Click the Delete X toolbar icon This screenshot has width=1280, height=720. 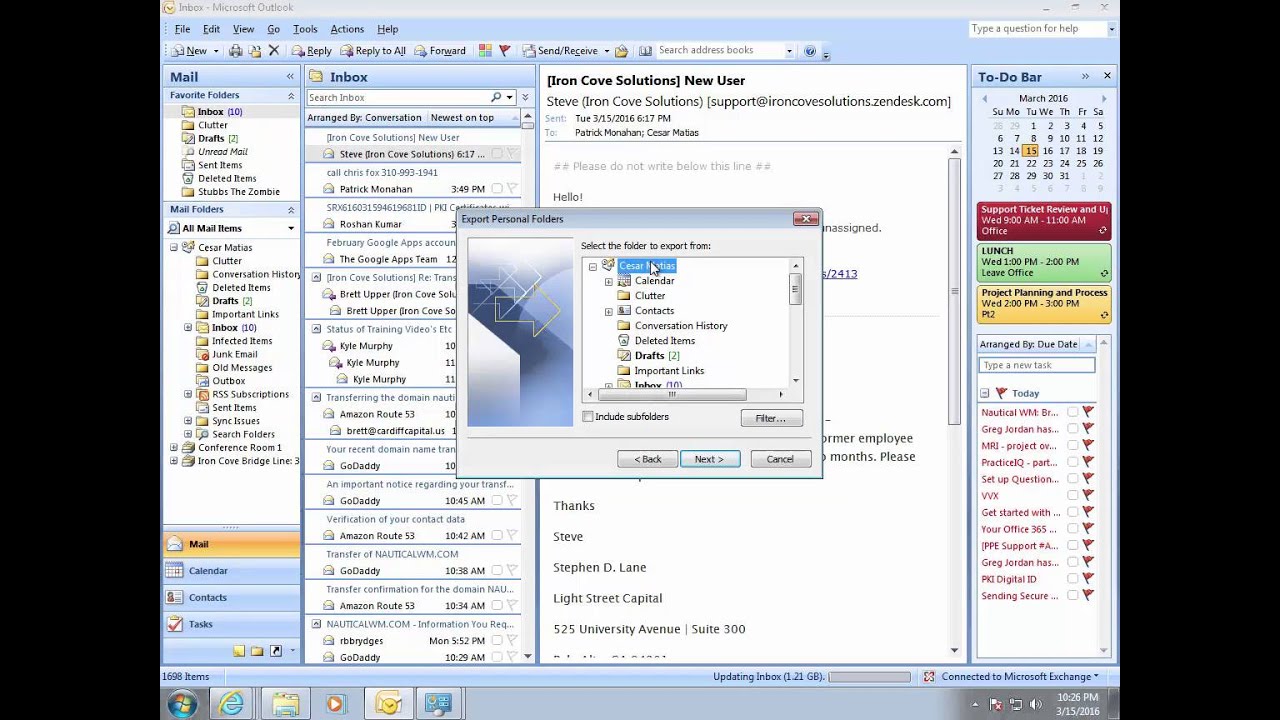[273, 51]
